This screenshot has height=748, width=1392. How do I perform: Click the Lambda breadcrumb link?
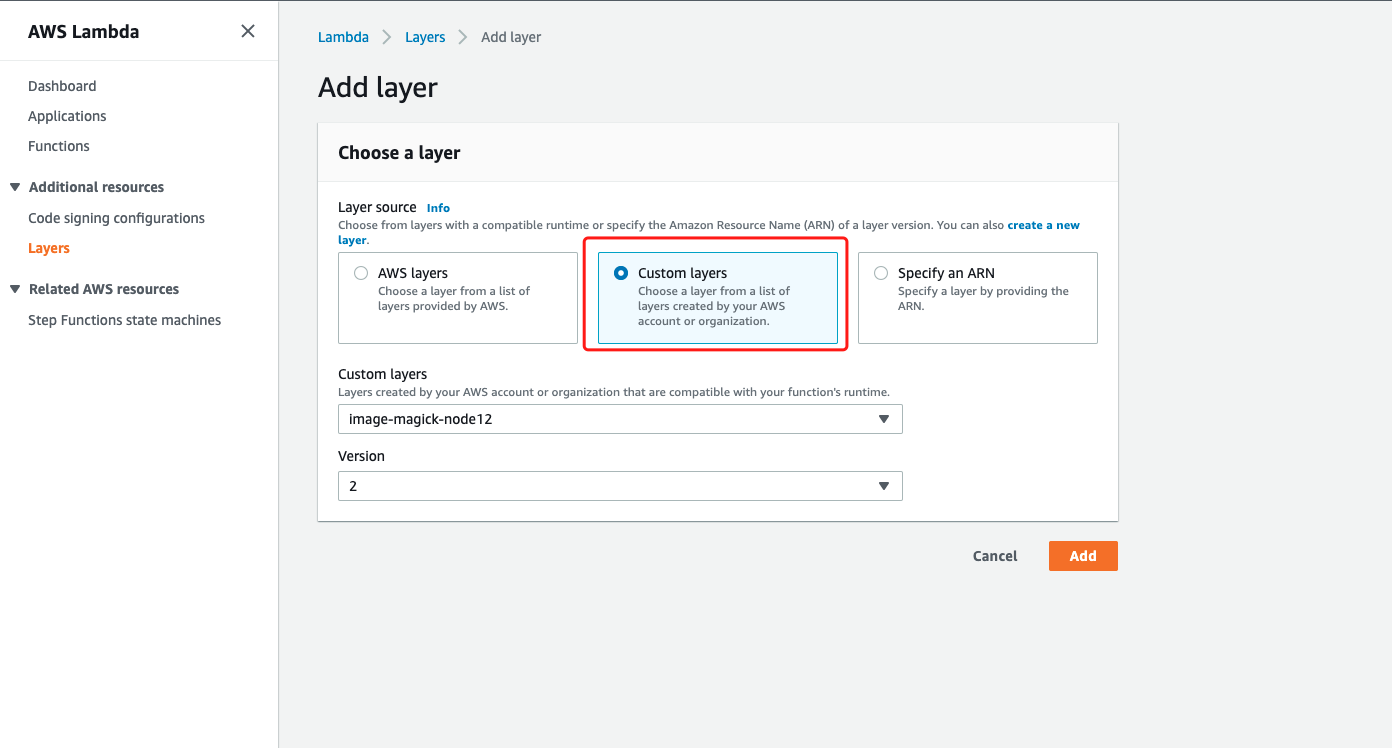(x=343, y=37)
